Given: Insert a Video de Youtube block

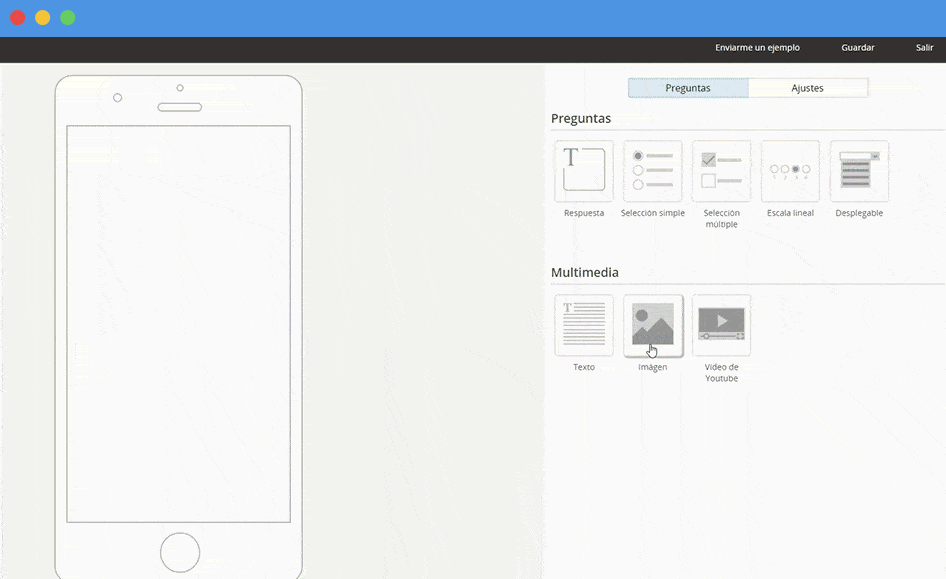Looking at the screenshot, I should [721, 324].
